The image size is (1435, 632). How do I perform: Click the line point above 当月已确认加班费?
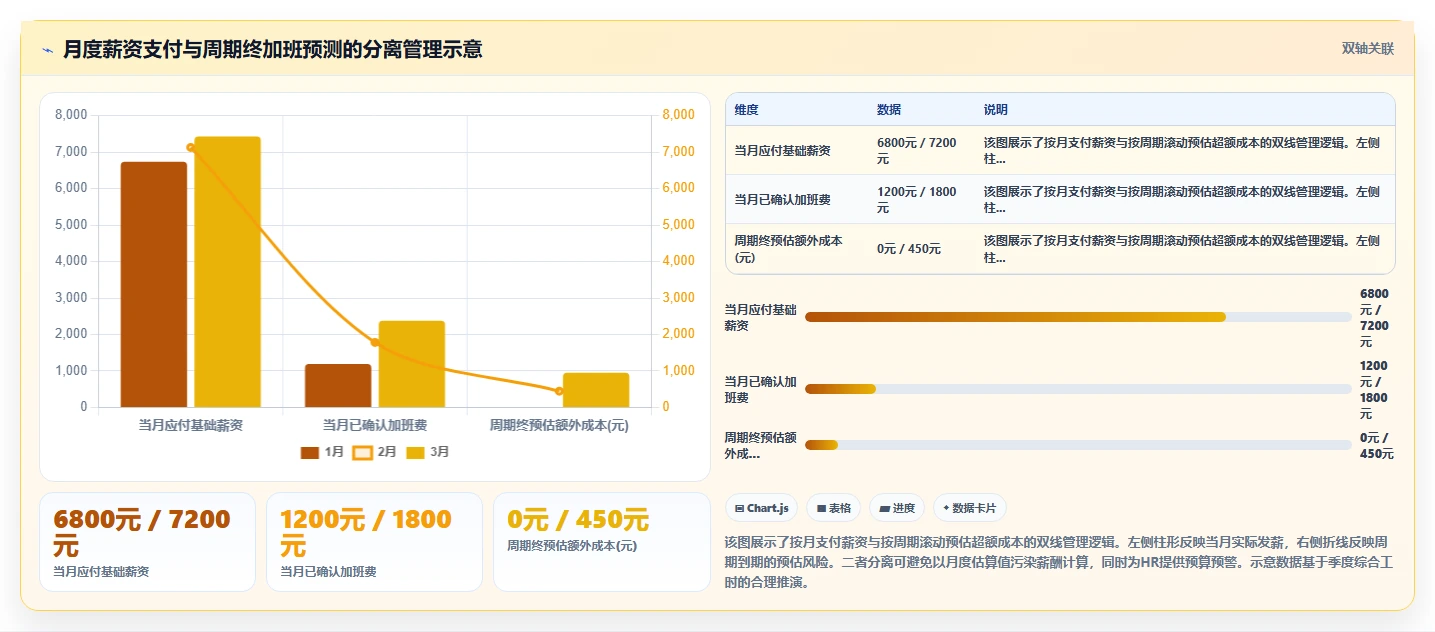click(375, 342)
